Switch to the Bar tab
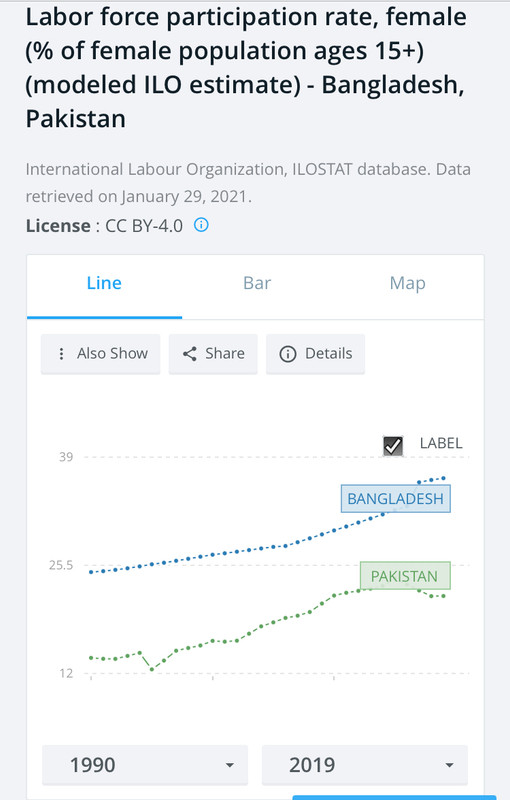The image size is (510, 800). [x=257, y=283]
